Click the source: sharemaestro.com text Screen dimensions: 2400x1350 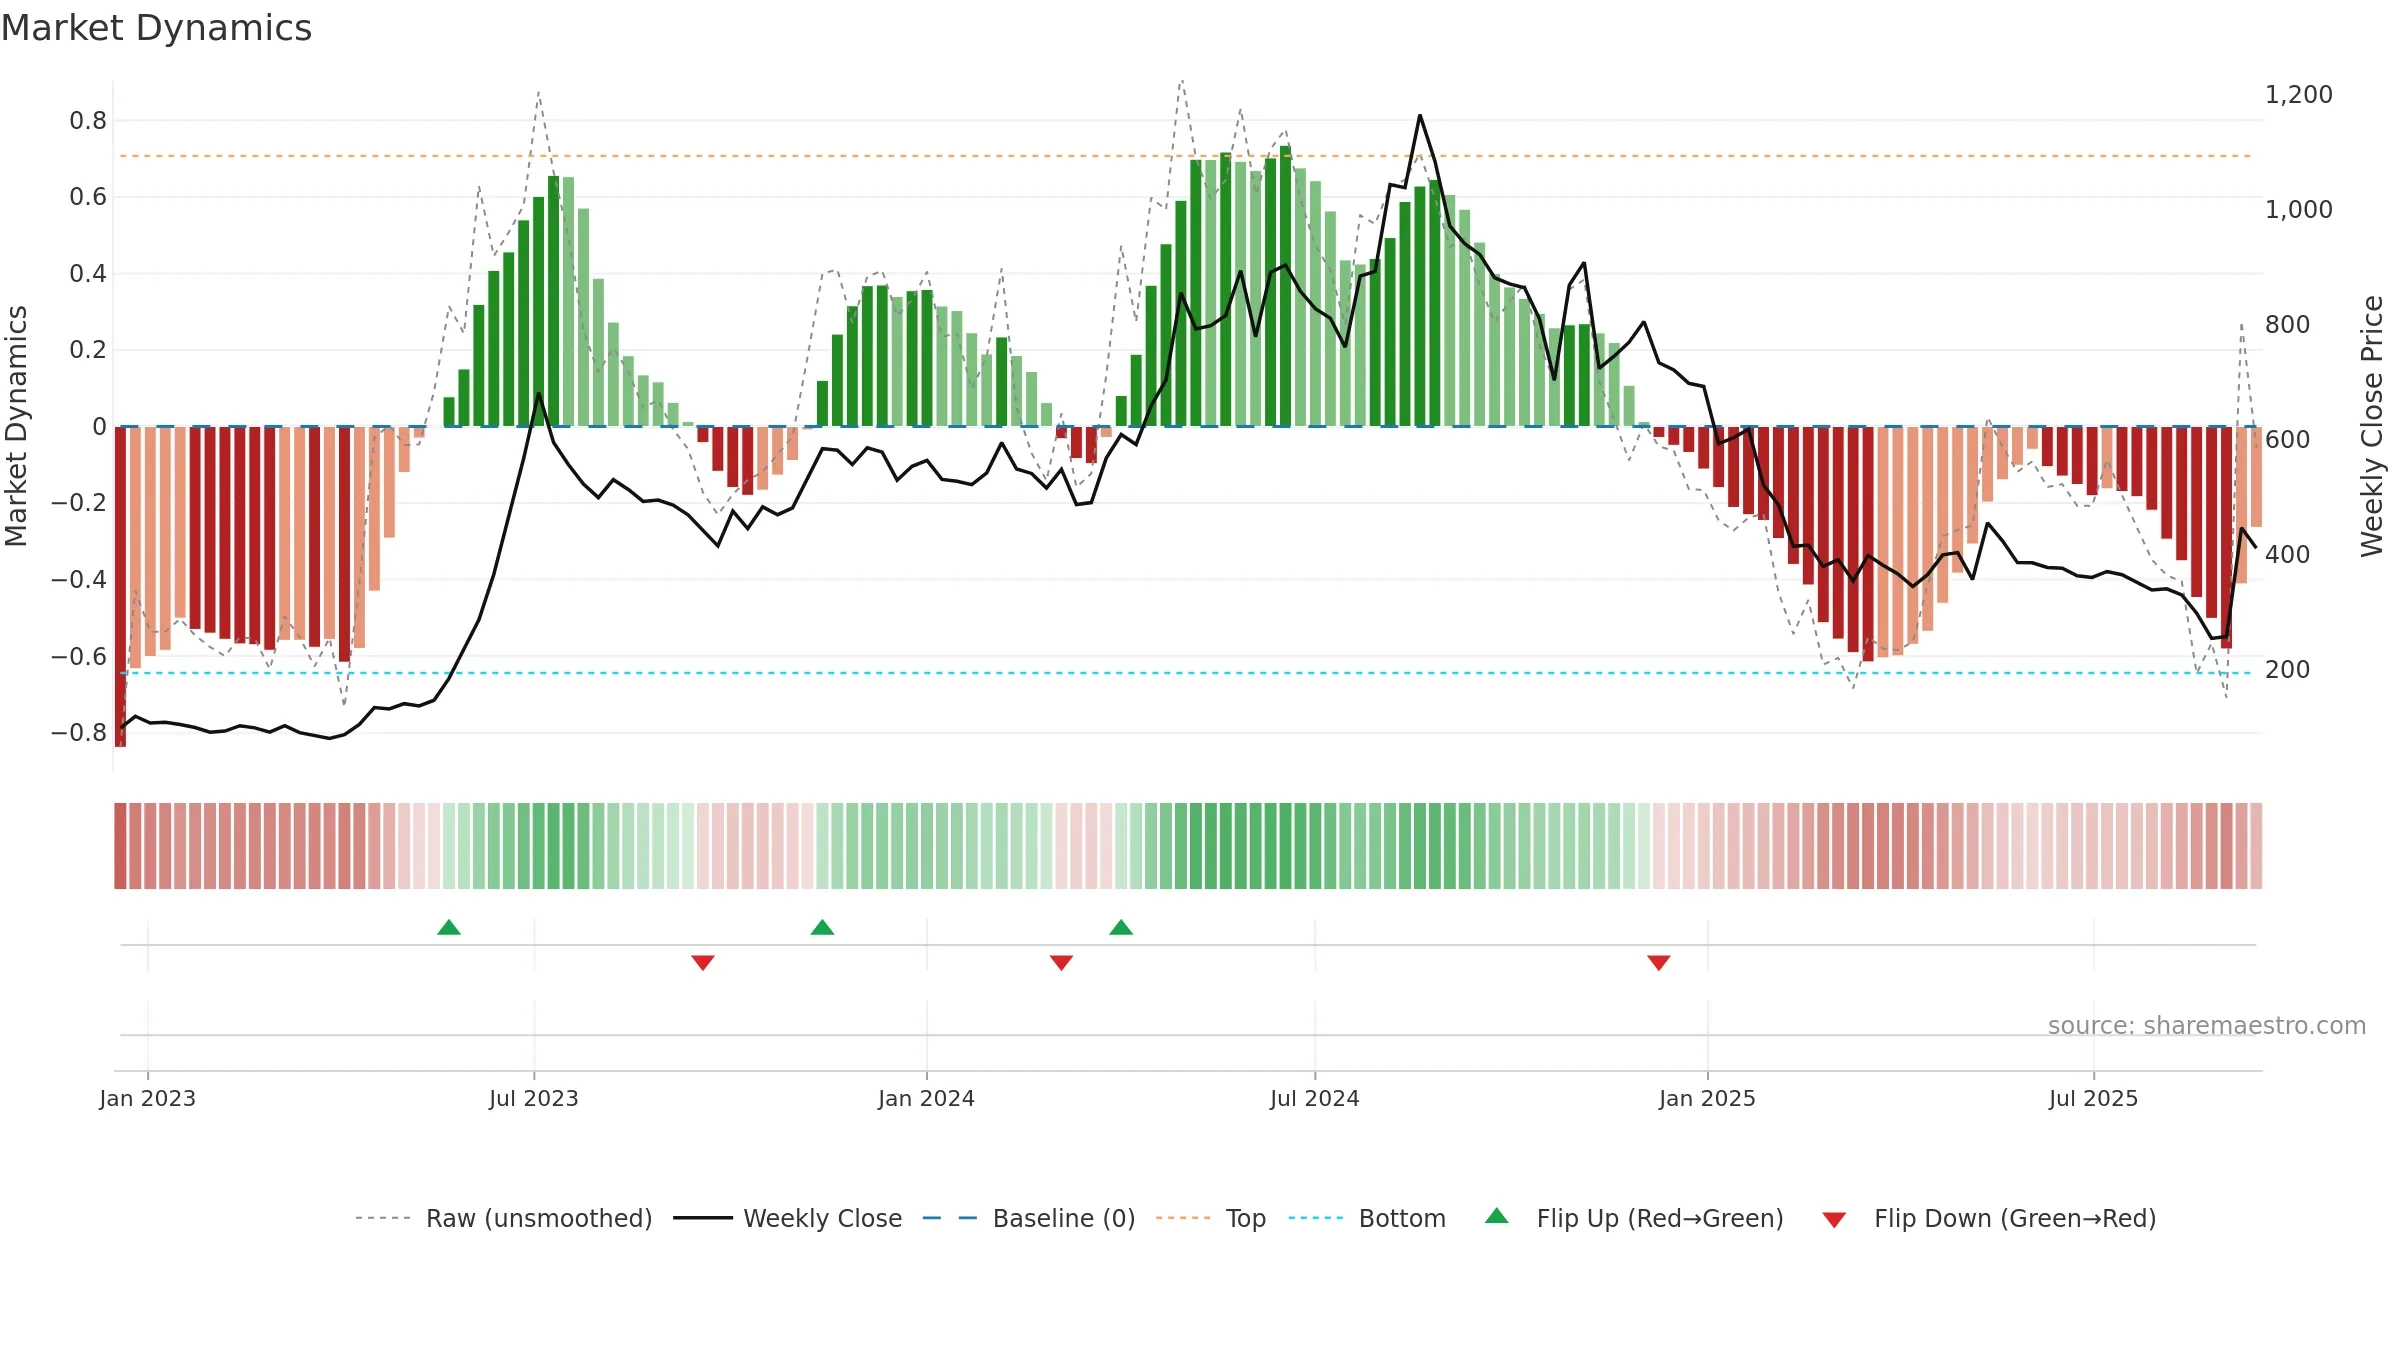click(x=2206, y=1026)
